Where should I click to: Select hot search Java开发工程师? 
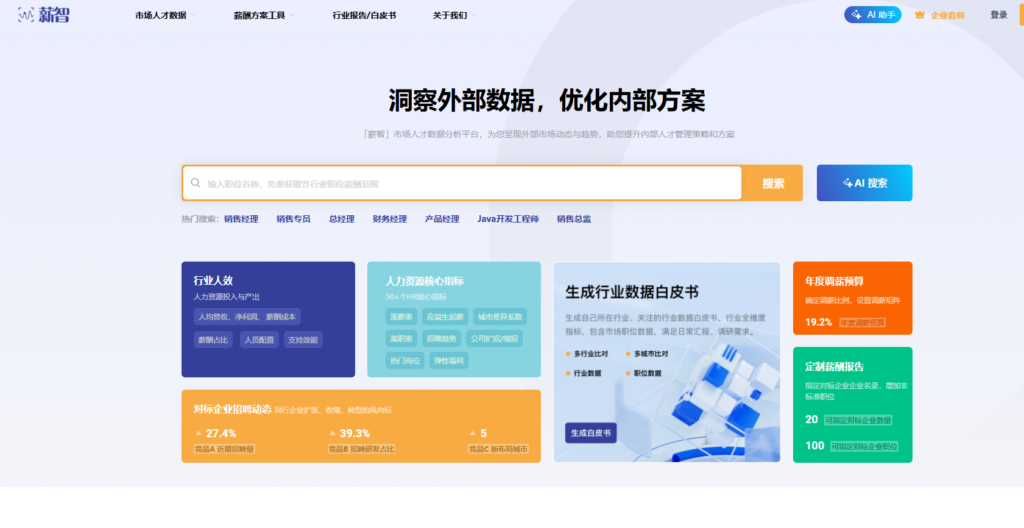tap(508, 219)
